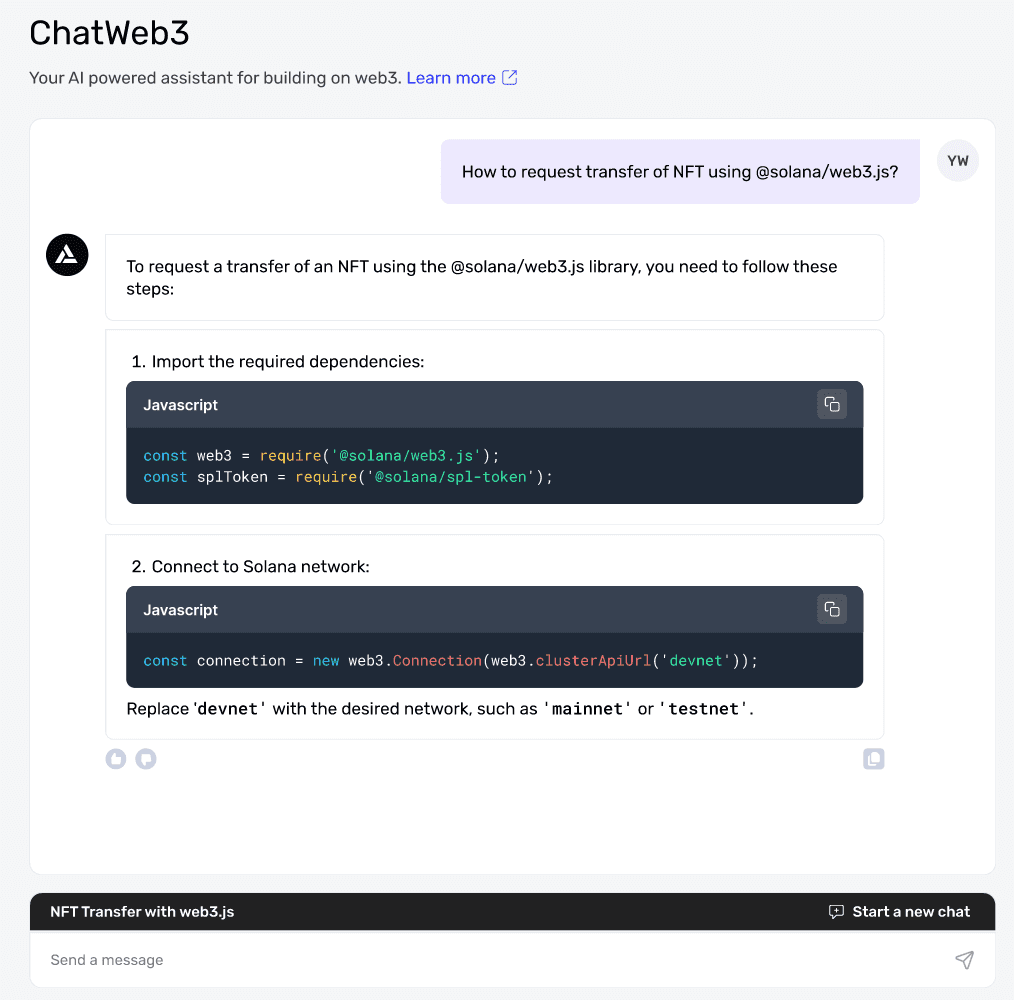Start a new chat
The image size is (1014, 1000).
click(910, 911)
